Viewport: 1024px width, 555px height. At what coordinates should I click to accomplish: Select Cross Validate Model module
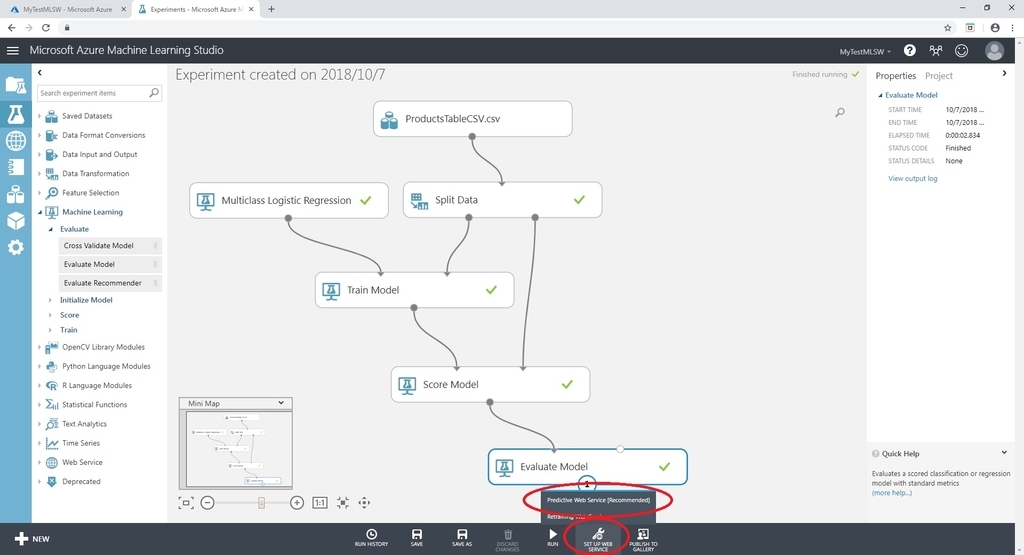(x=110, y=246)
